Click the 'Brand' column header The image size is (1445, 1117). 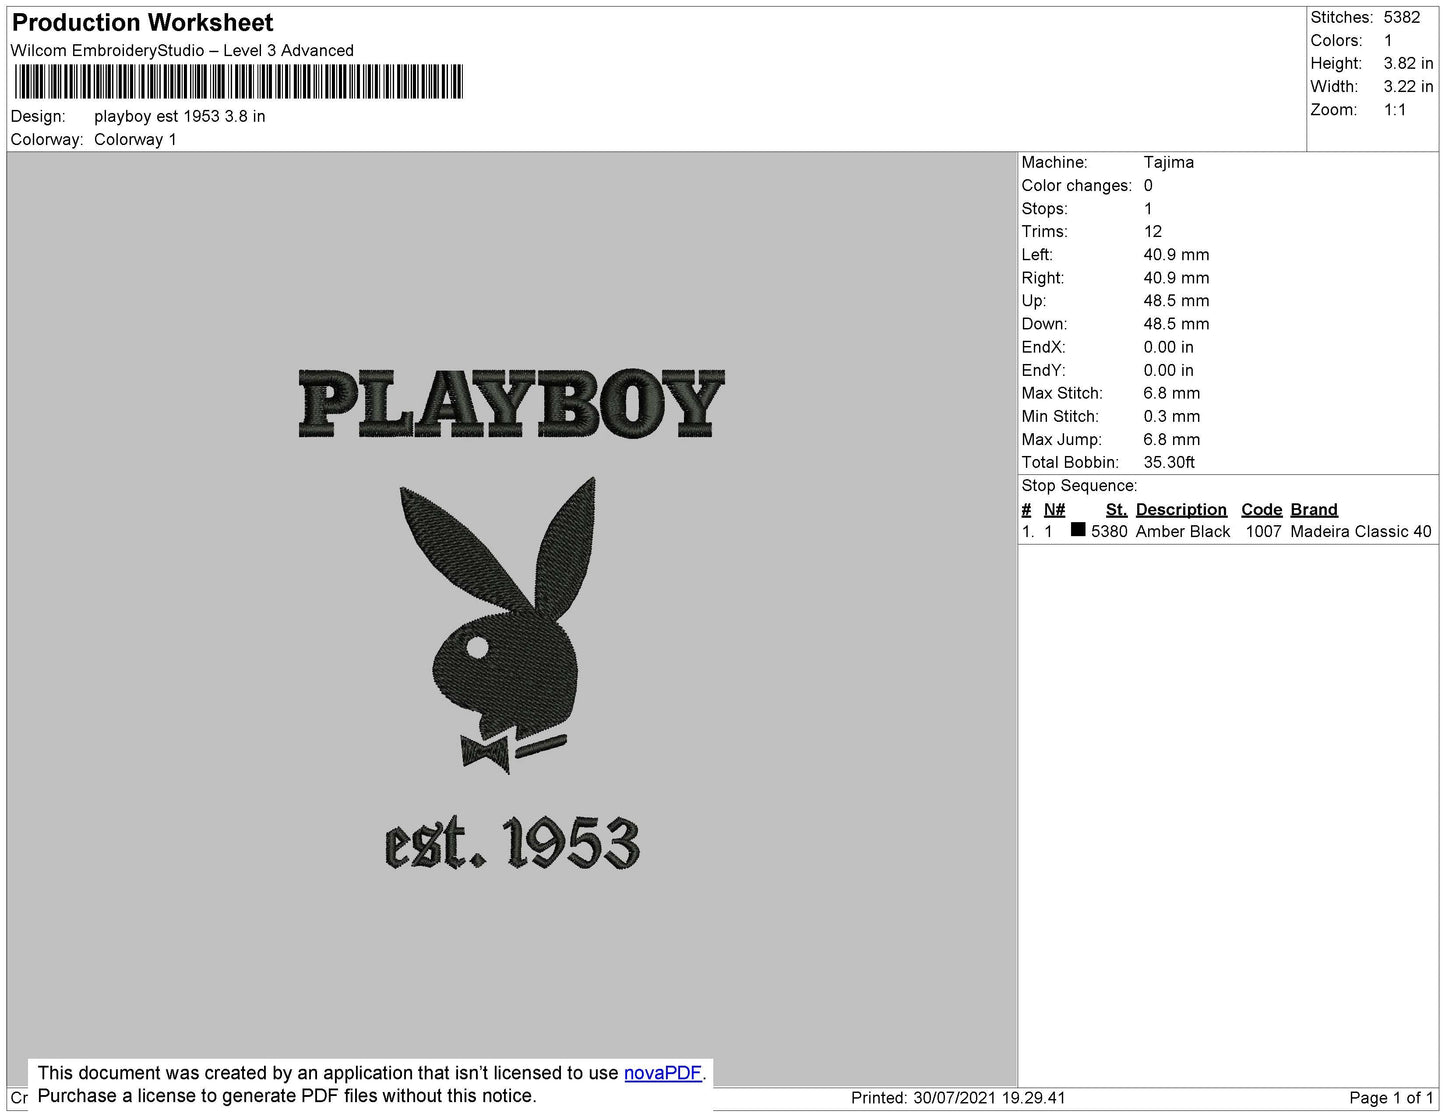[x=1314, y=509]
